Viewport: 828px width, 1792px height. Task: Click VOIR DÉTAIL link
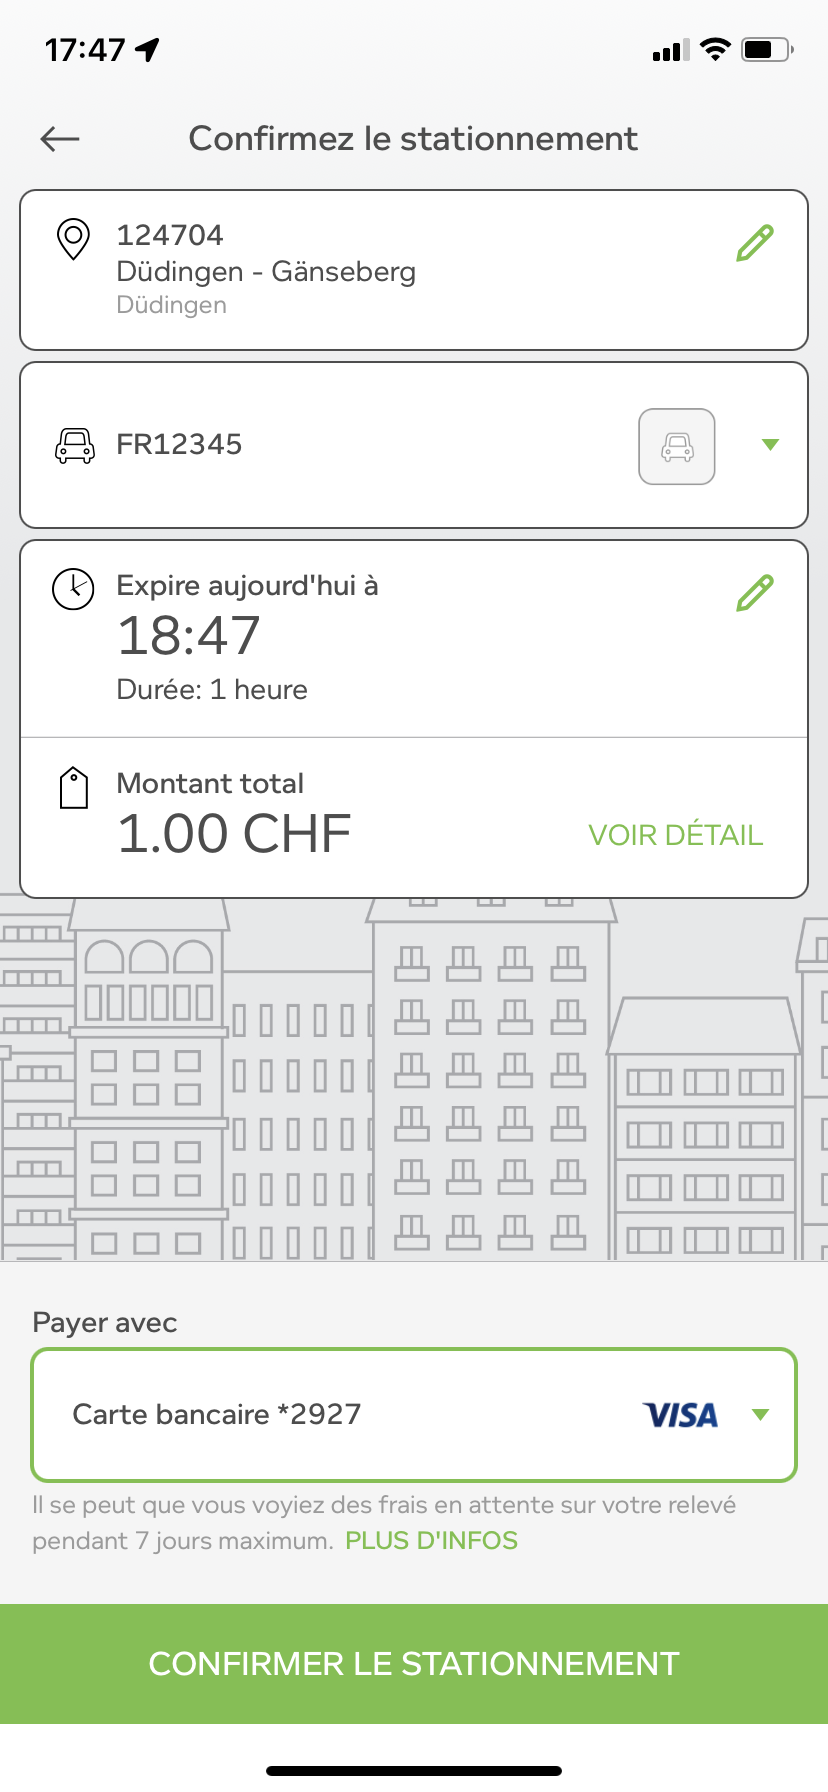pos(676,835)
